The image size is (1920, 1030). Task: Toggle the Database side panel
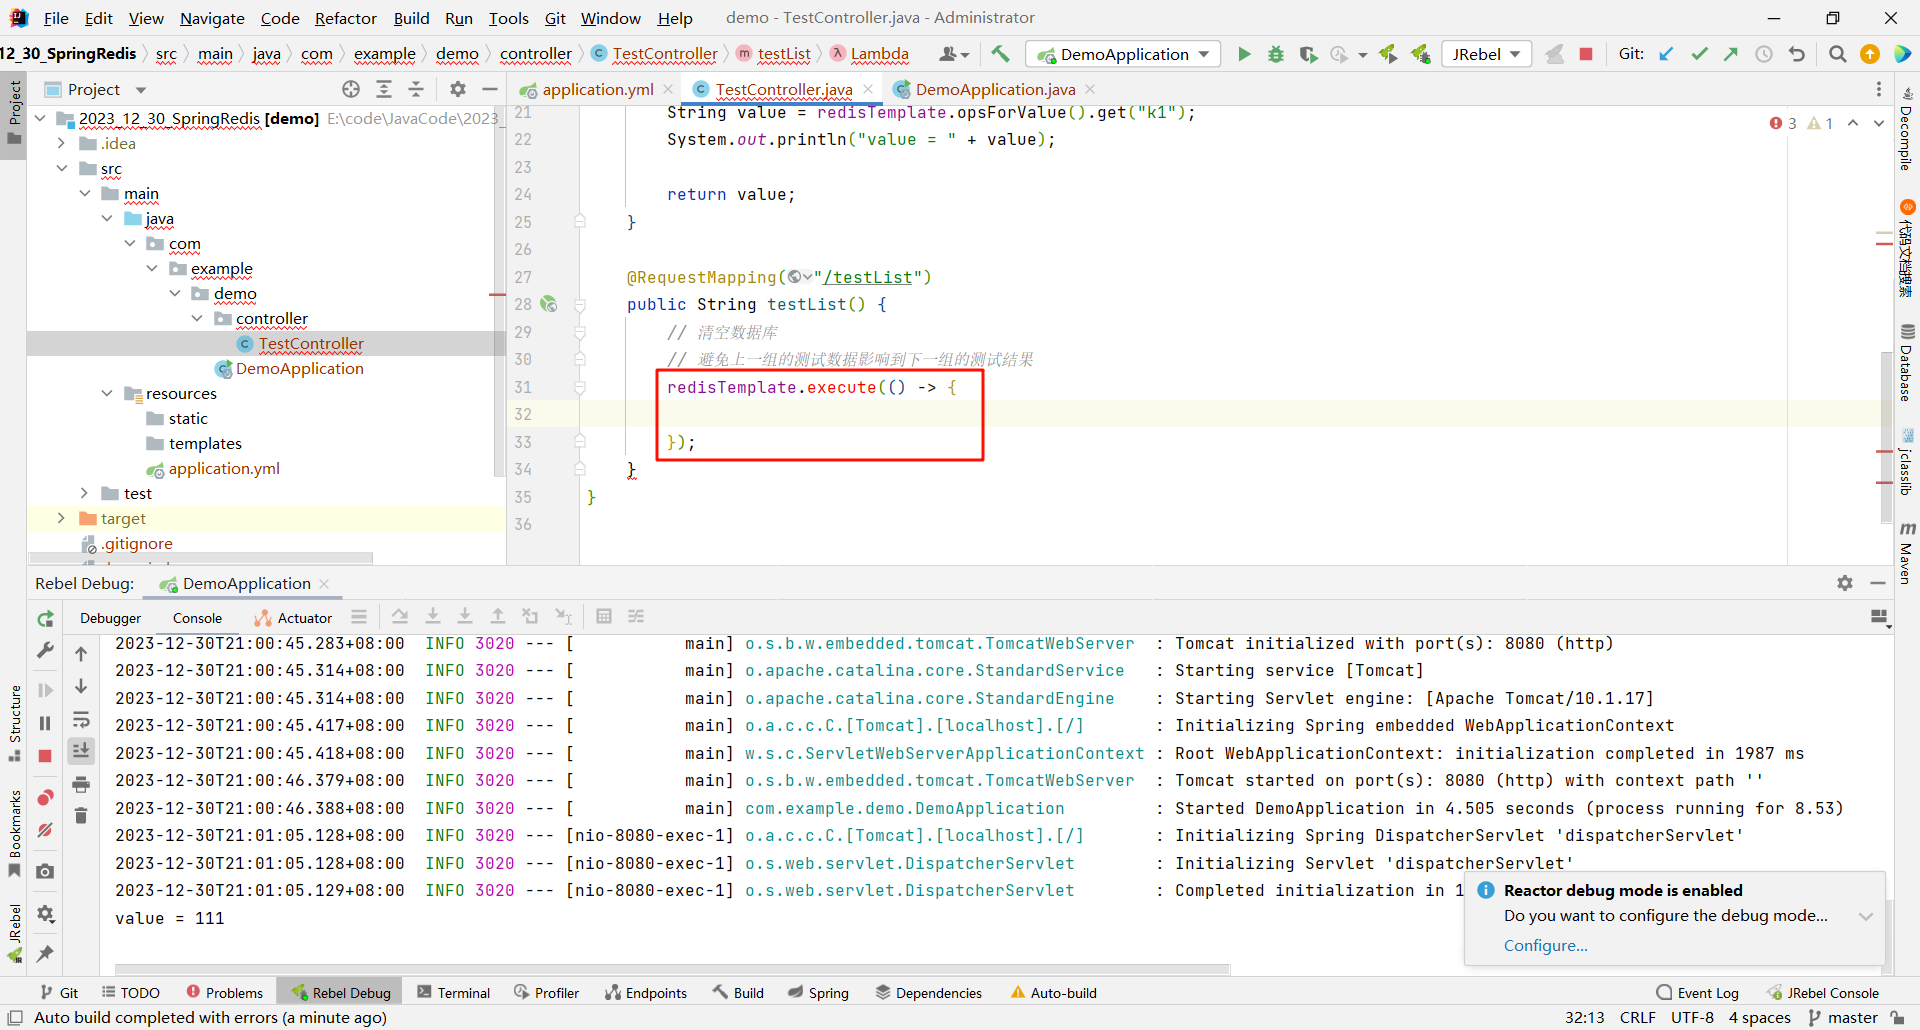[1906, 362]
